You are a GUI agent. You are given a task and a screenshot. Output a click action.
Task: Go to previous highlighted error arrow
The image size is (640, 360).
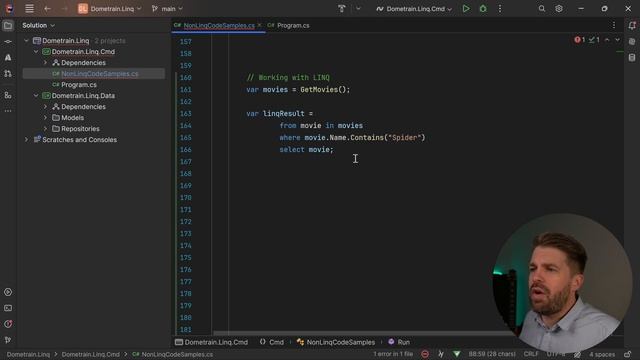click(x=607, y=40)
